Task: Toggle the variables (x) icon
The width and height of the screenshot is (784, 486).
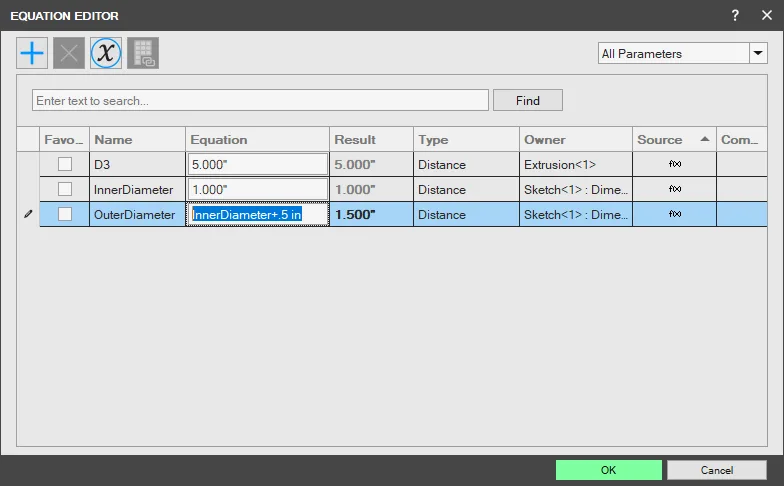Action: (106, 53)
